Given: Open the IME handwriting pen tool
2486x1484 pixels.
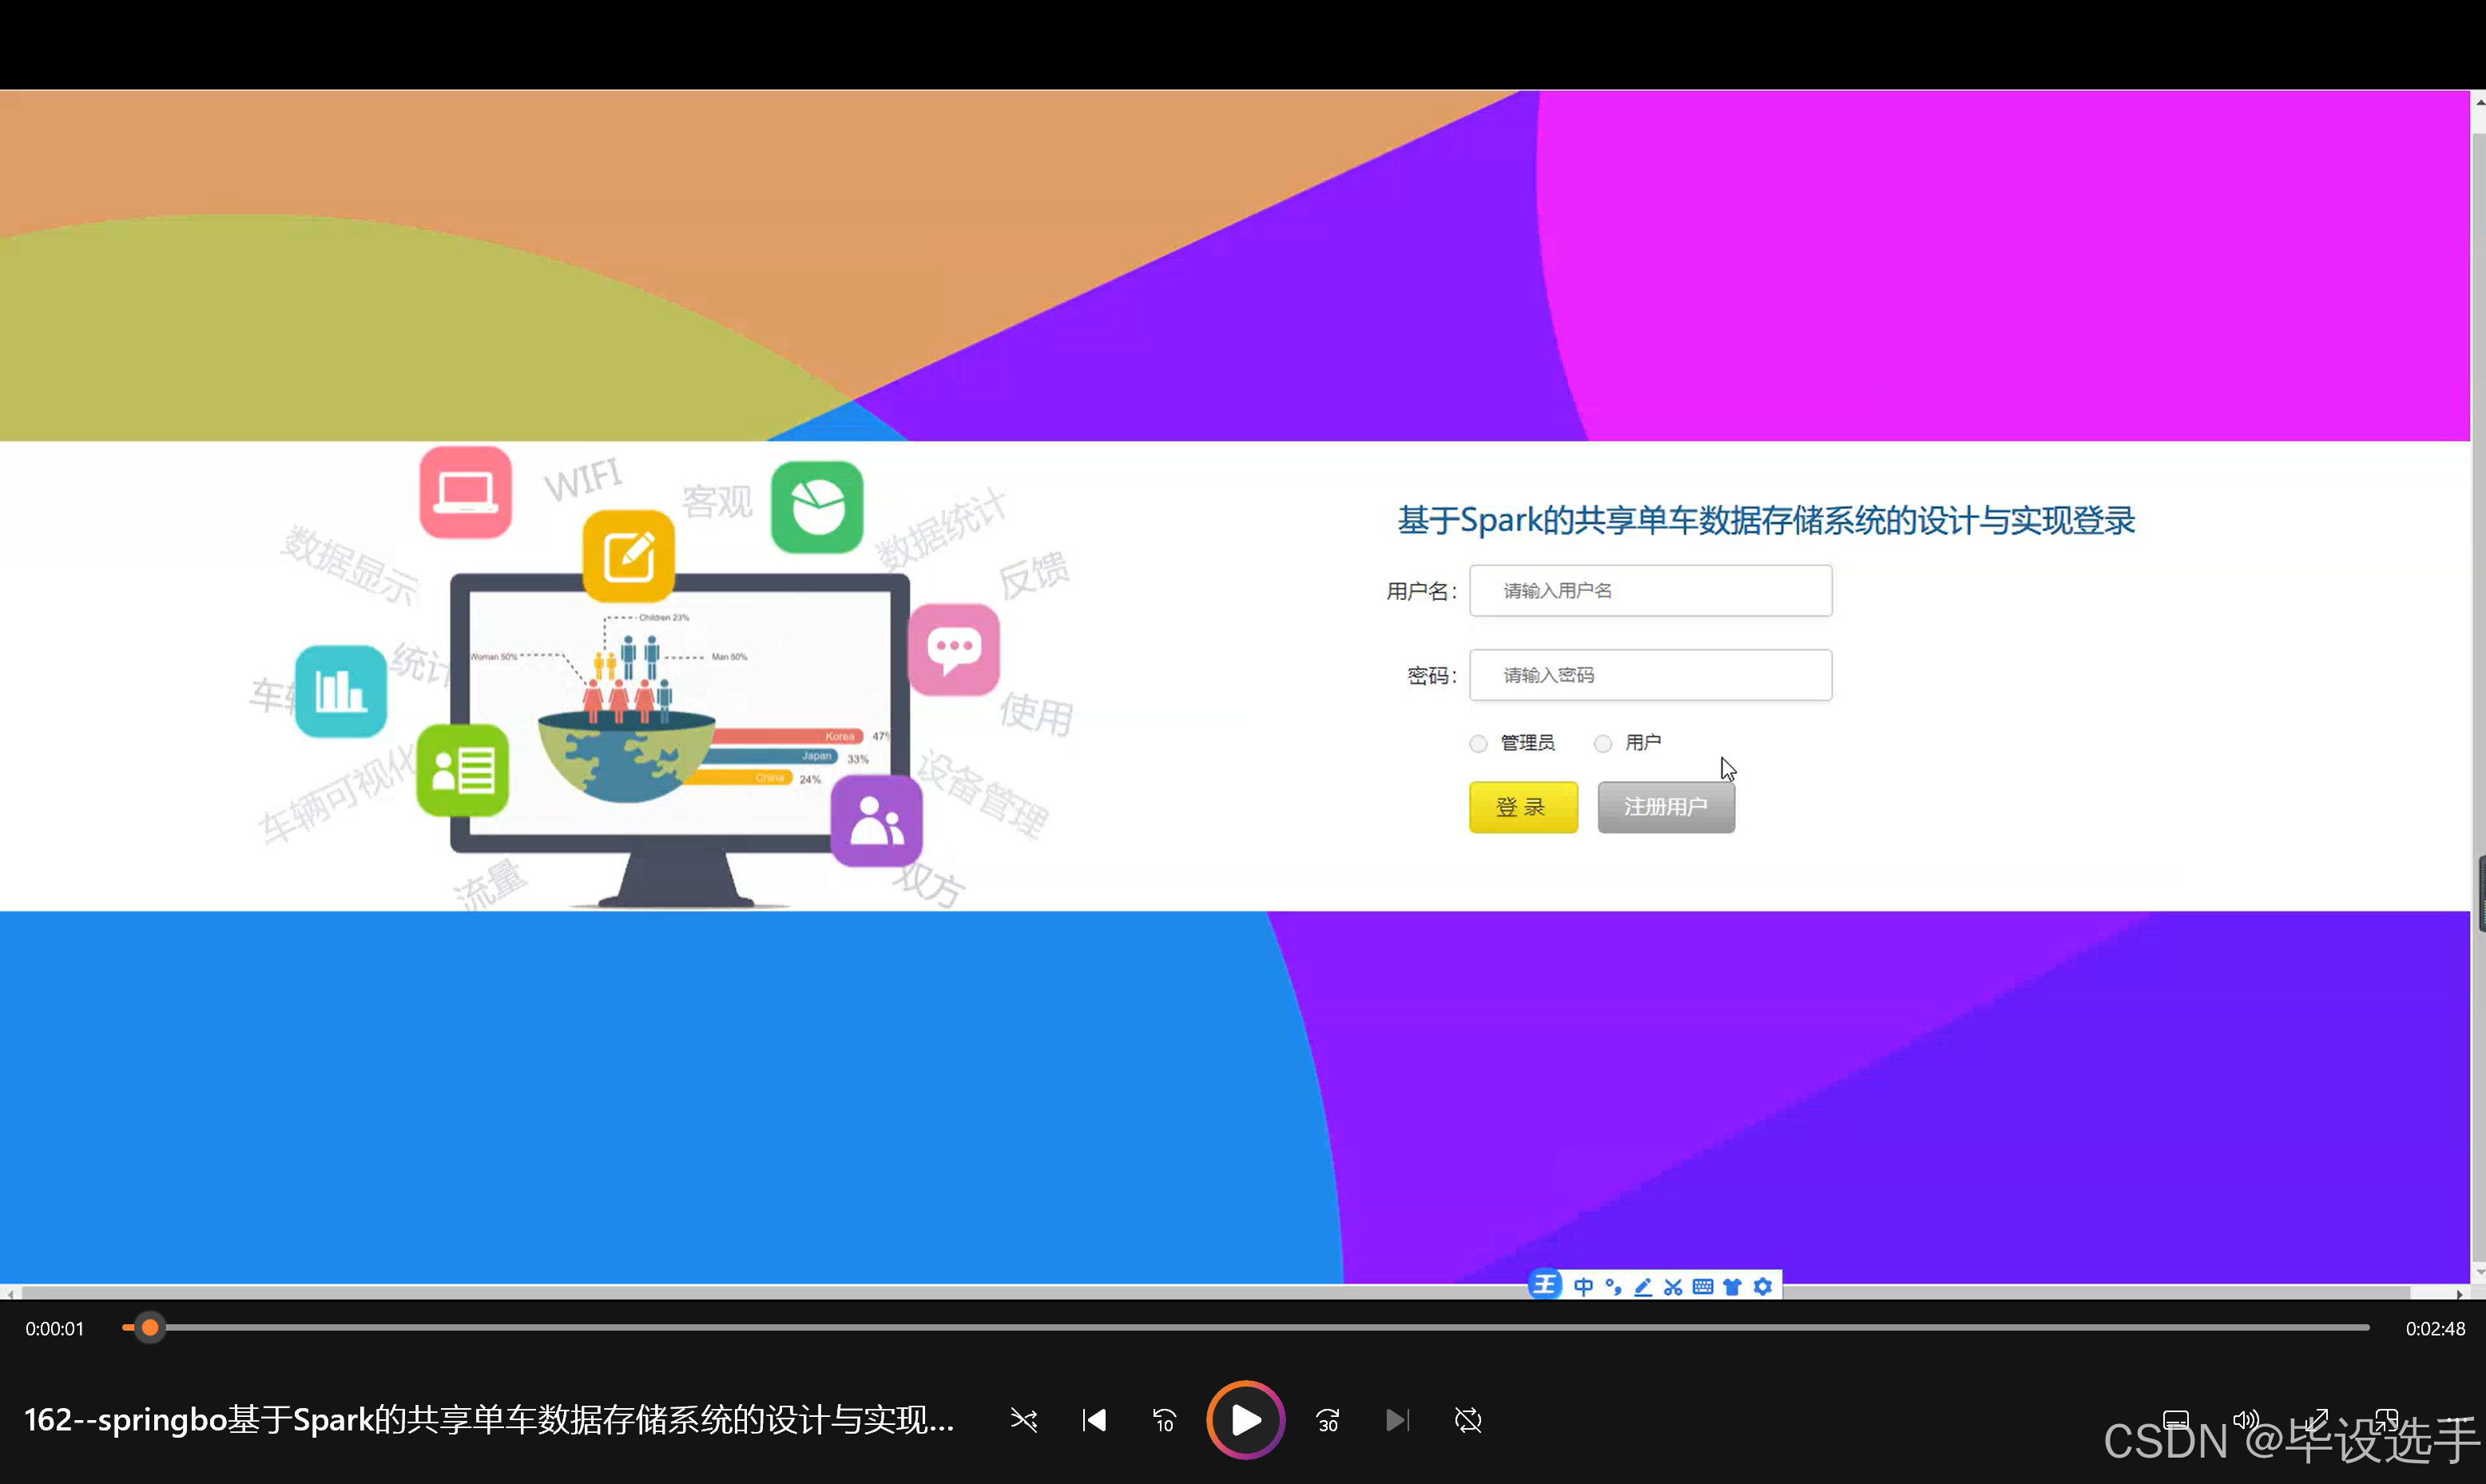Looking at the screenshot, I should (x=1643, y=1287).
